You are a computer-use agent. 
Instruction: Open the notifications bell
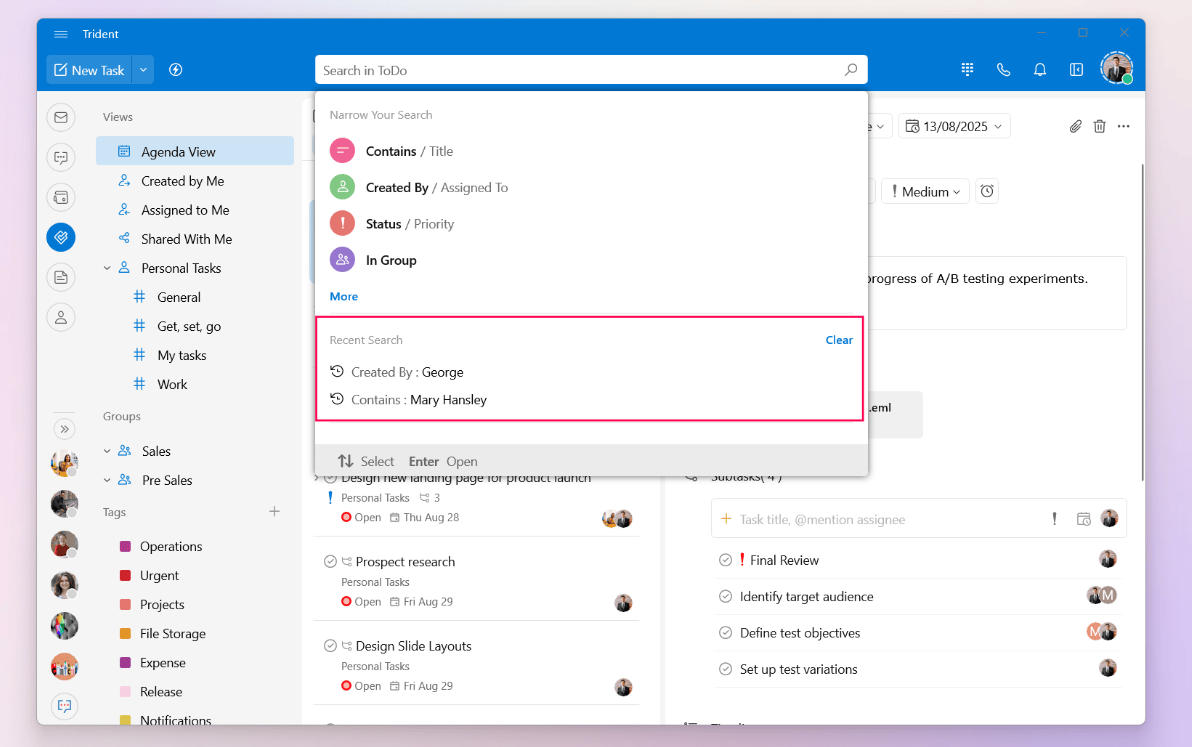click(x=1040, y=70)
